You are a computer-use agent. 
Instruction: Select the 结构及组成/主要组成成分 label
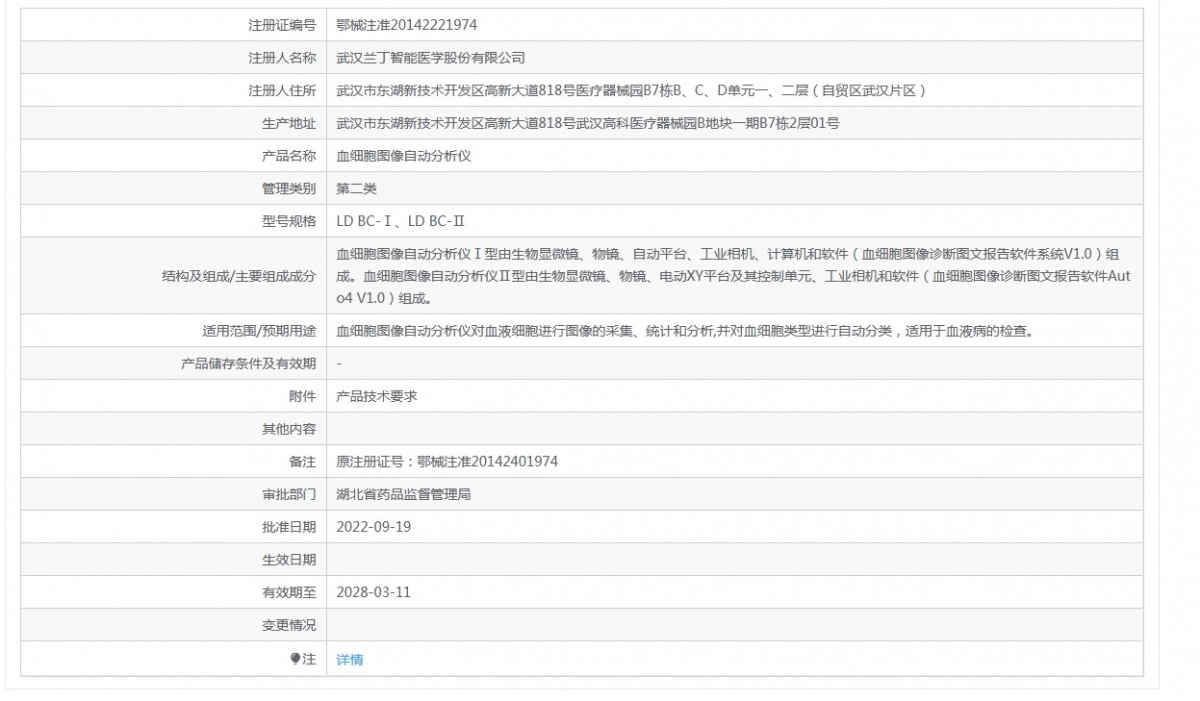pos(238,276)
